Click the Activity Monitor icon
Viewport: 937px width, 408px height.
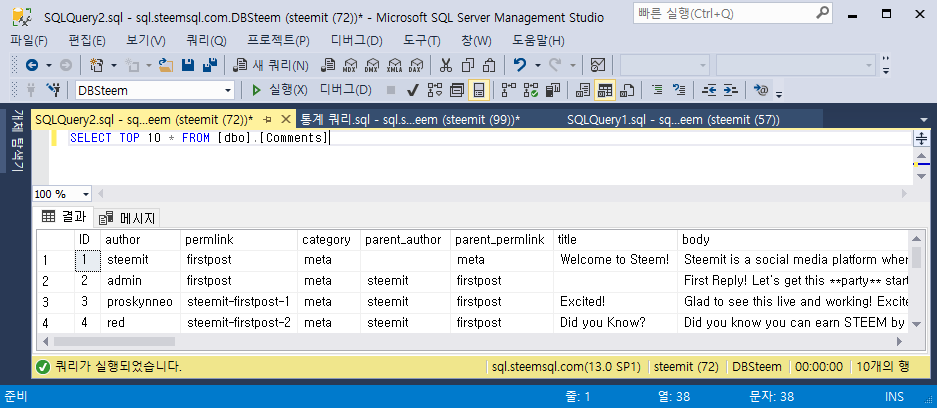tap(598, 65)
